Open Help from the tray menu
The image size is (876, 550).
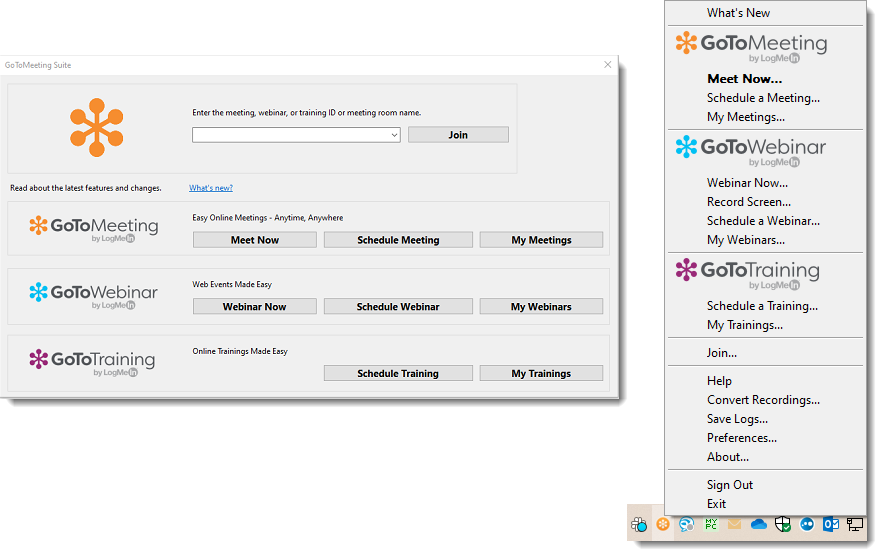pos(719,381)
